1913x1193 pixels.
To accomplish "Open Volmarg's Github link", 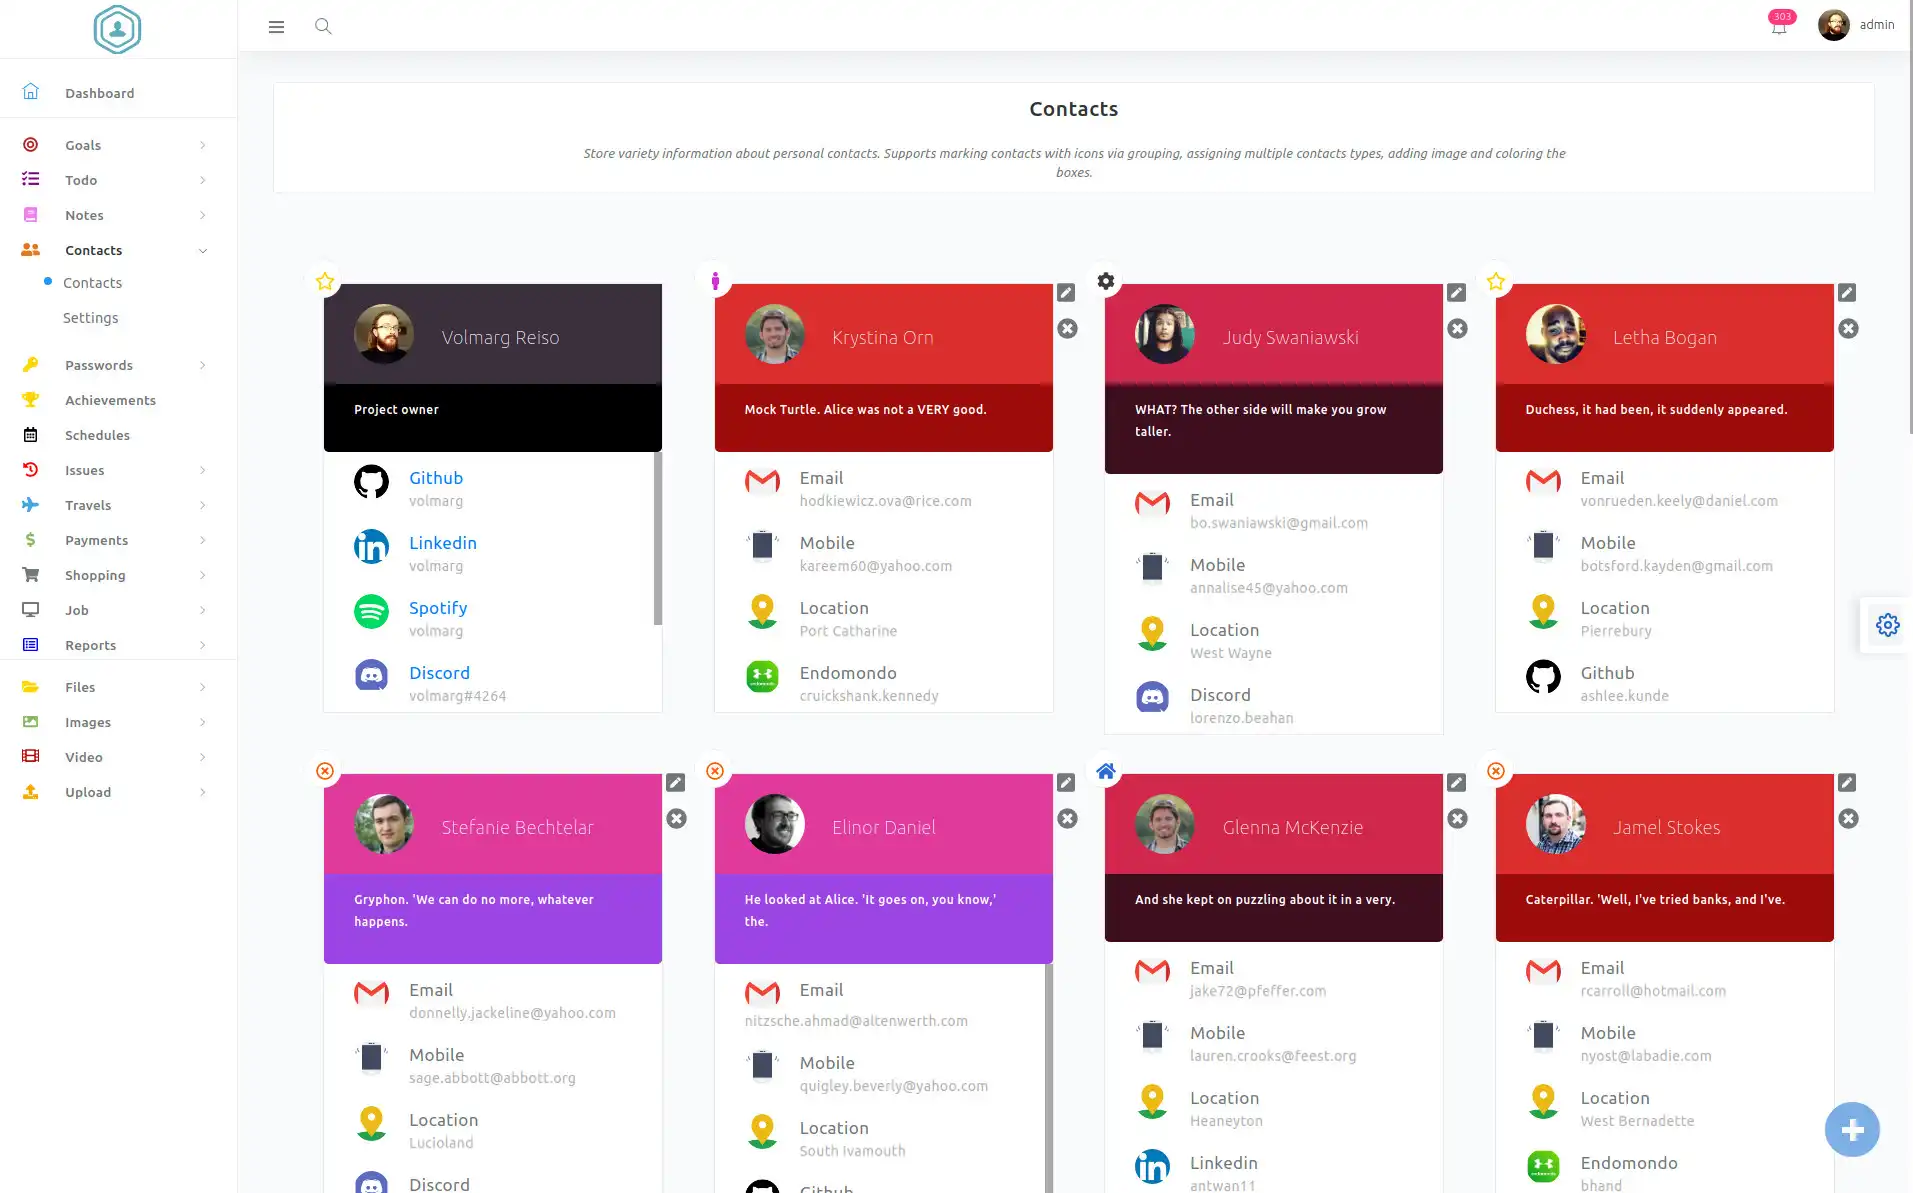I will point(435,478).
